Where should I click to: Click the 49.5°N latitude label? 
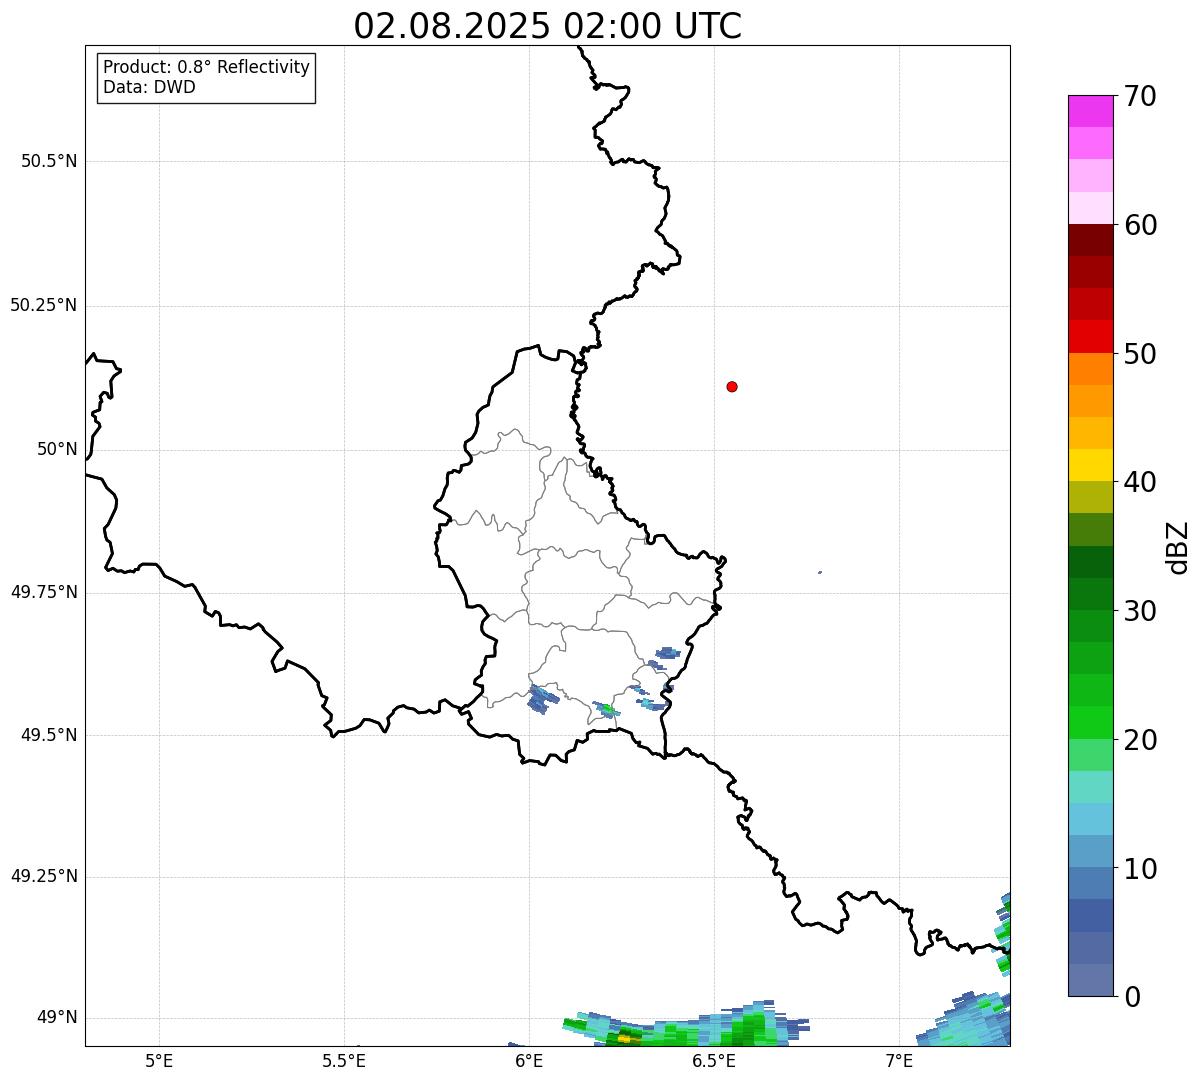pos(49,735)
